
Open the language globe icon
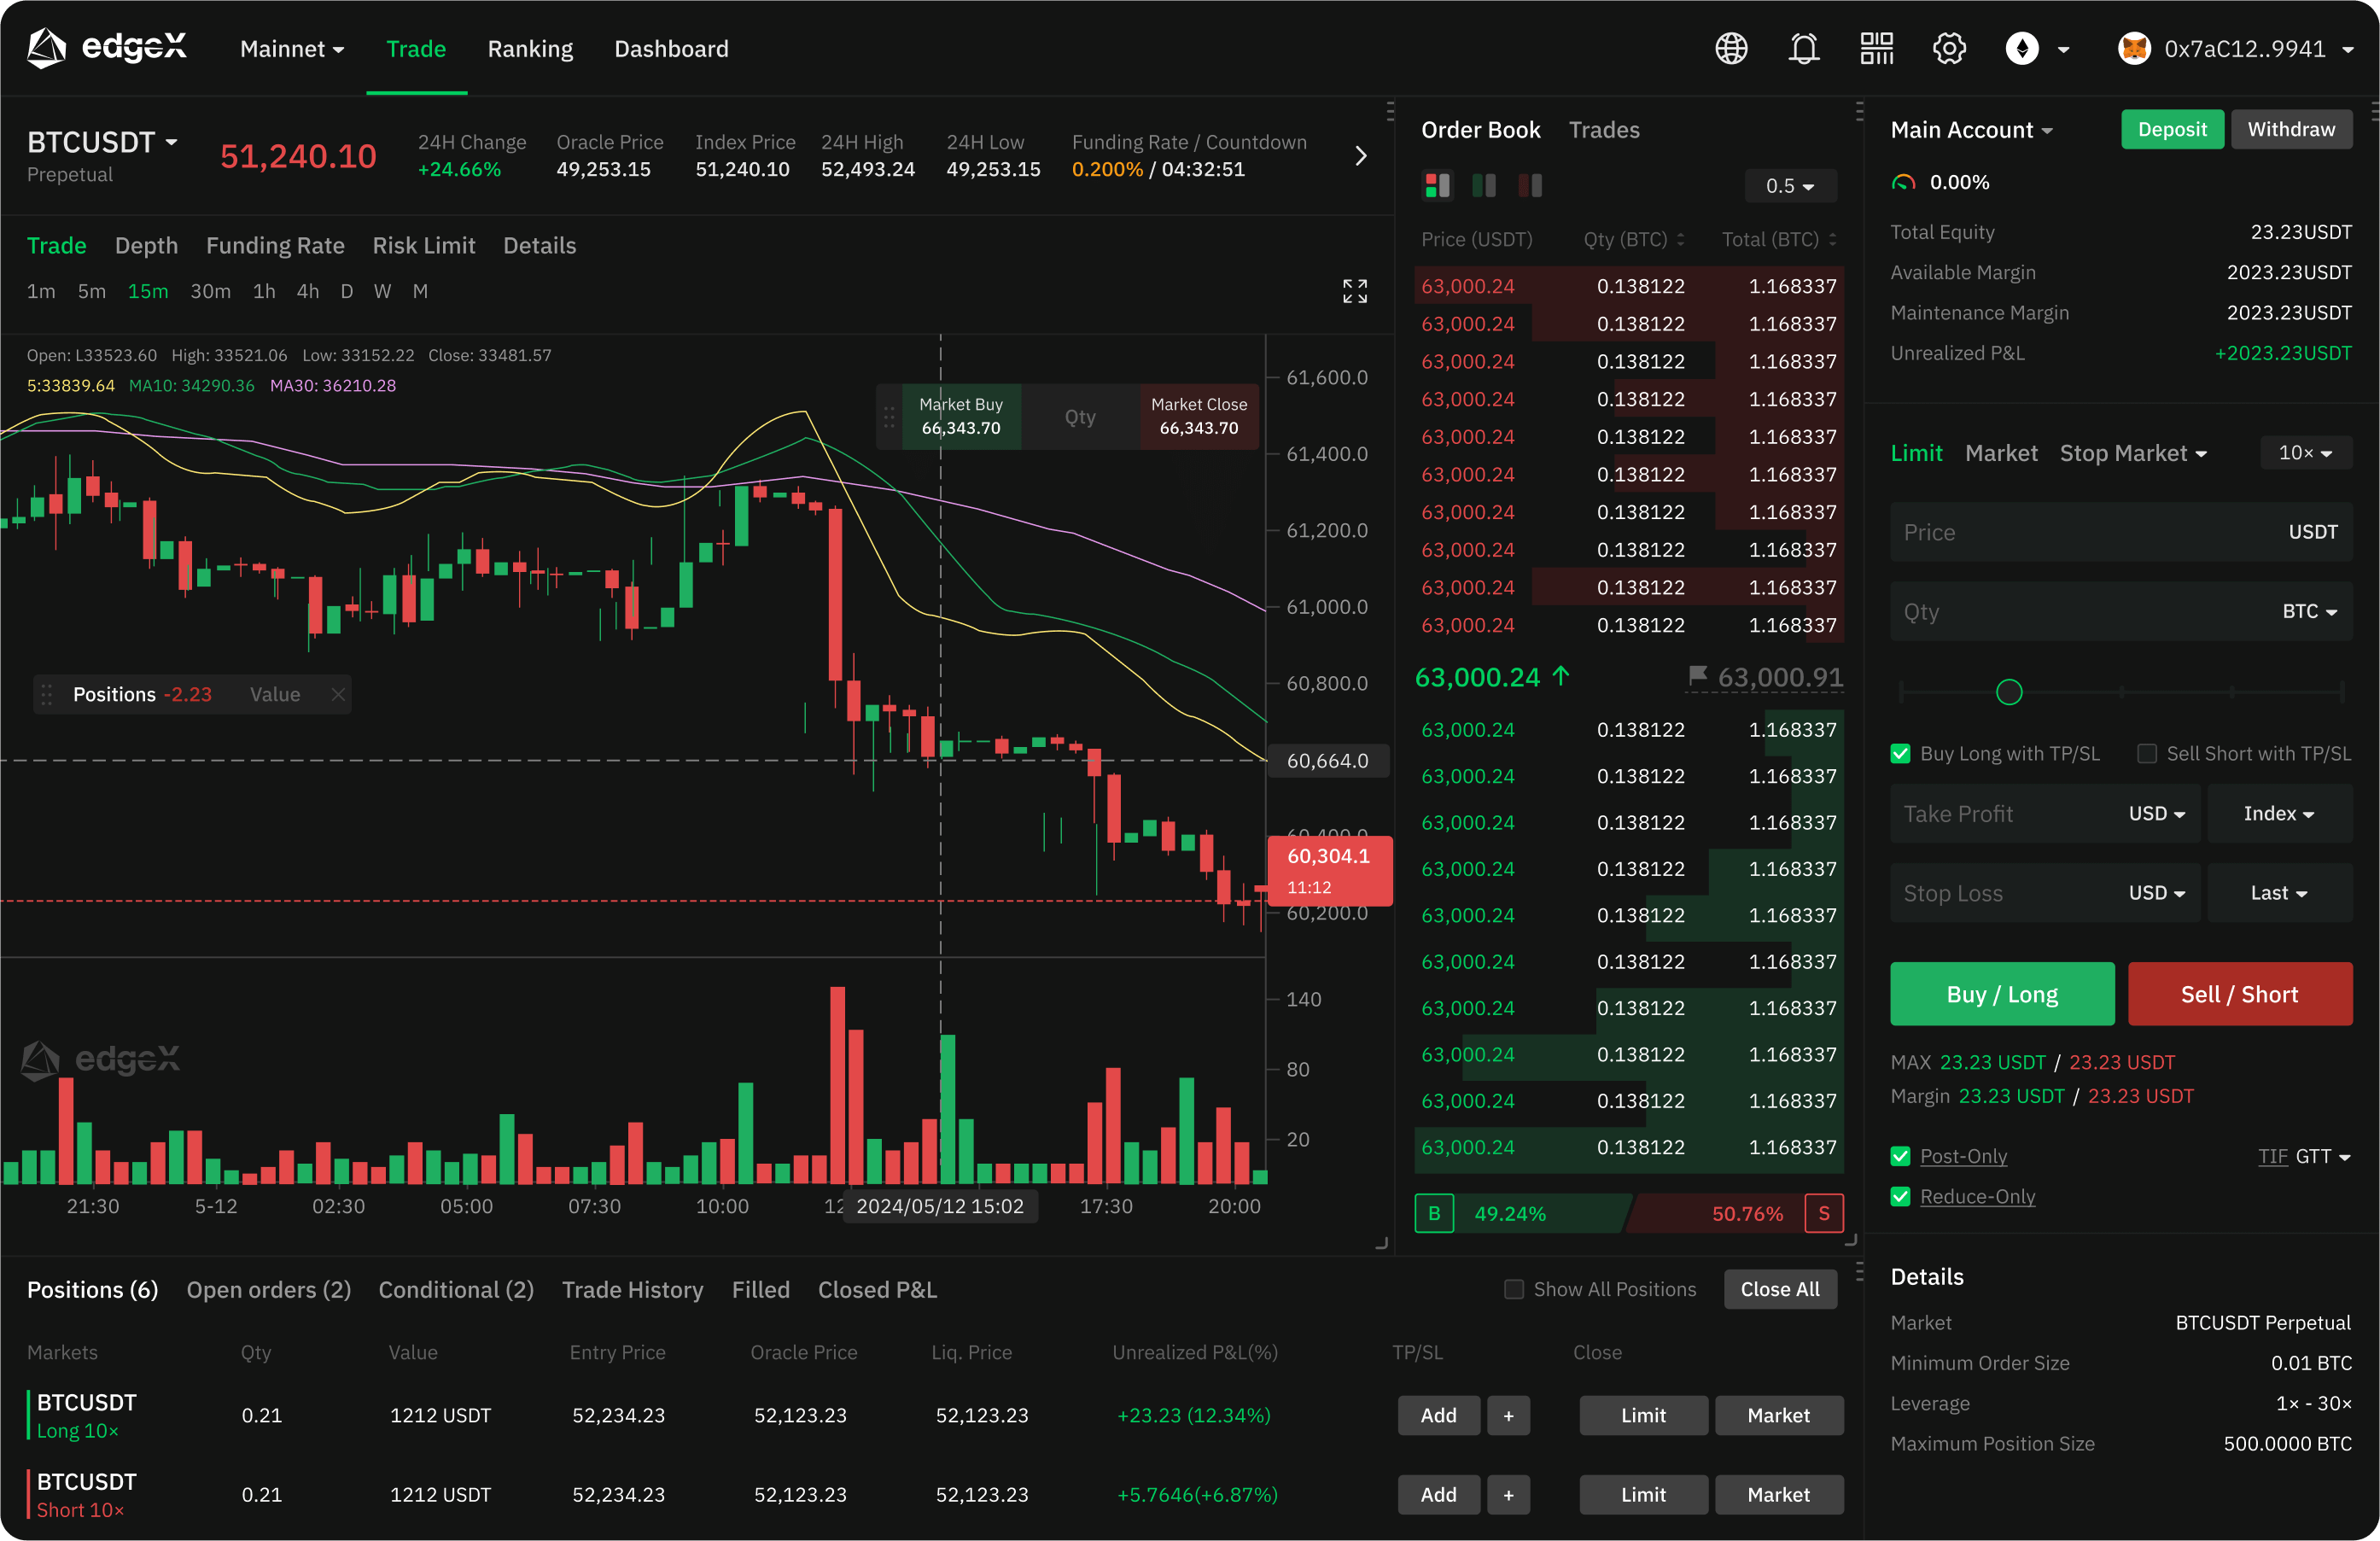[1731, 48]
